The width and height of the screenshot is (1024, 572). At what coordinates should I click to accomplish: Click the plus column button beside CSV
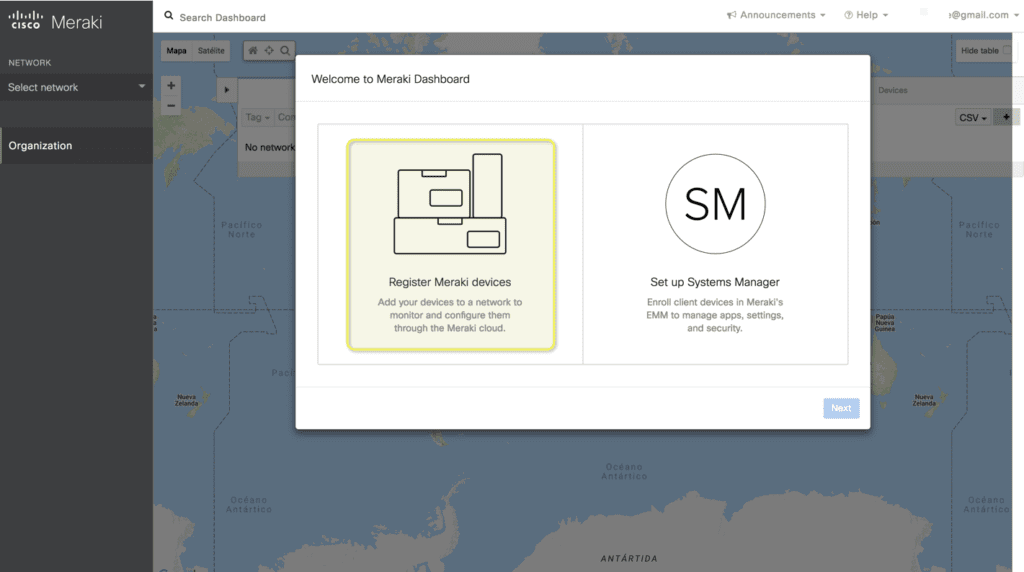[x=1006, y=117]
